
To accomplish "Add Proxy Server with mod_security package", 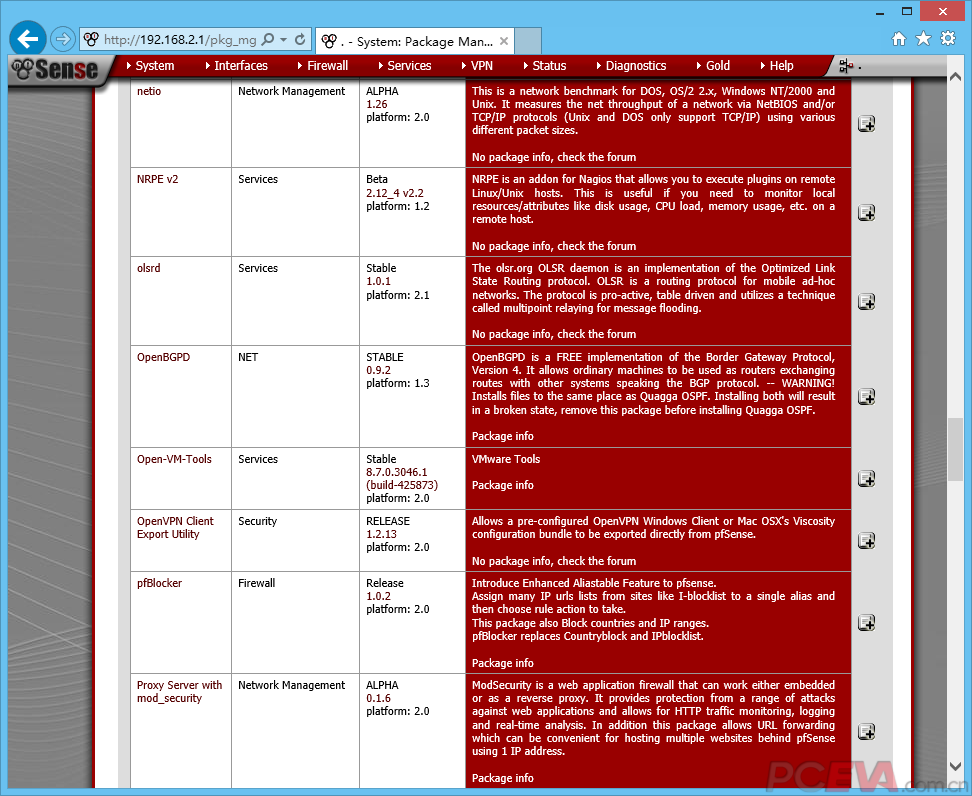I will point(866,732).
